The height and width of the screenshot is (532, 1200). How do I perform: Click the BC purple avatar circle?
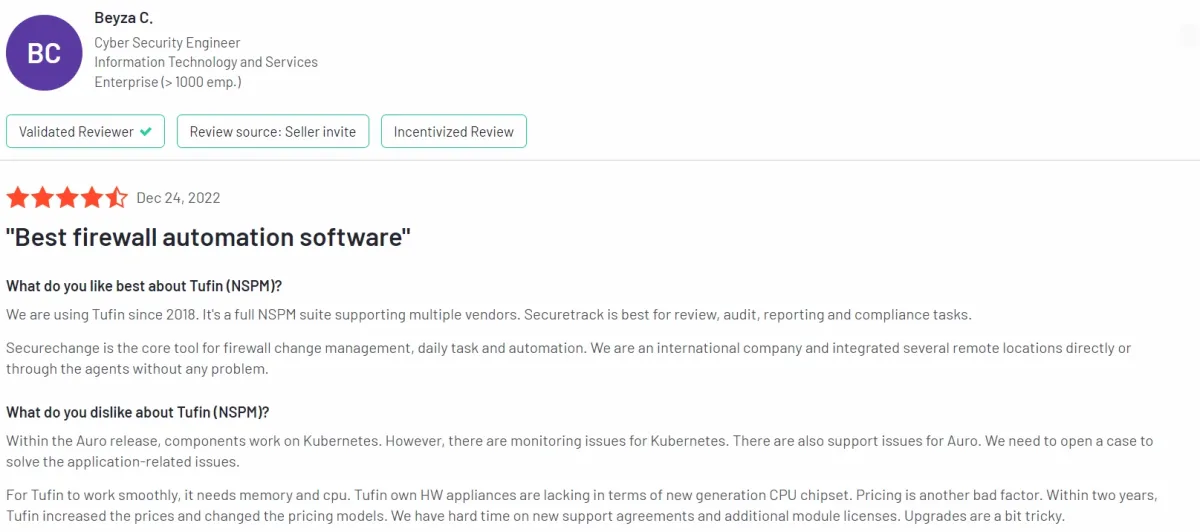pyautogui.click(x=44, y=53)
